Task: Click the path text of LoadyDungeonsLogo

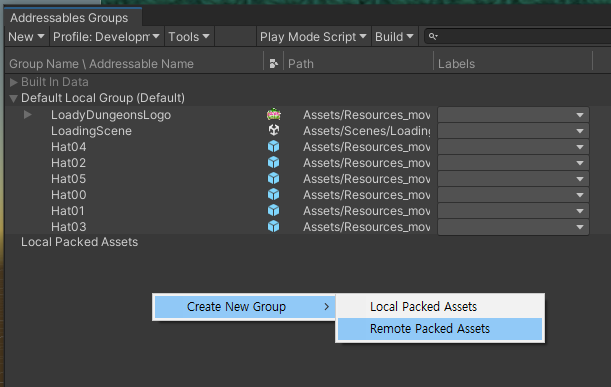Action: (x=367, y=115)
